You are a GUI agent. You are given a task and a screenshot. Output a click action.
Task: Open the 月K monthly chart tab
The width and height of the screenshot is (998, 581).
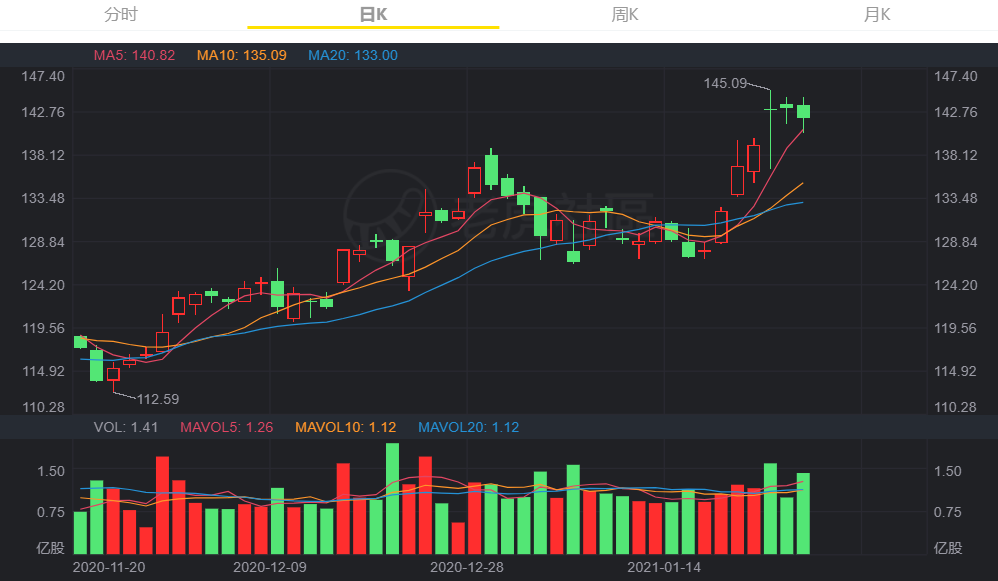(876, 14)
